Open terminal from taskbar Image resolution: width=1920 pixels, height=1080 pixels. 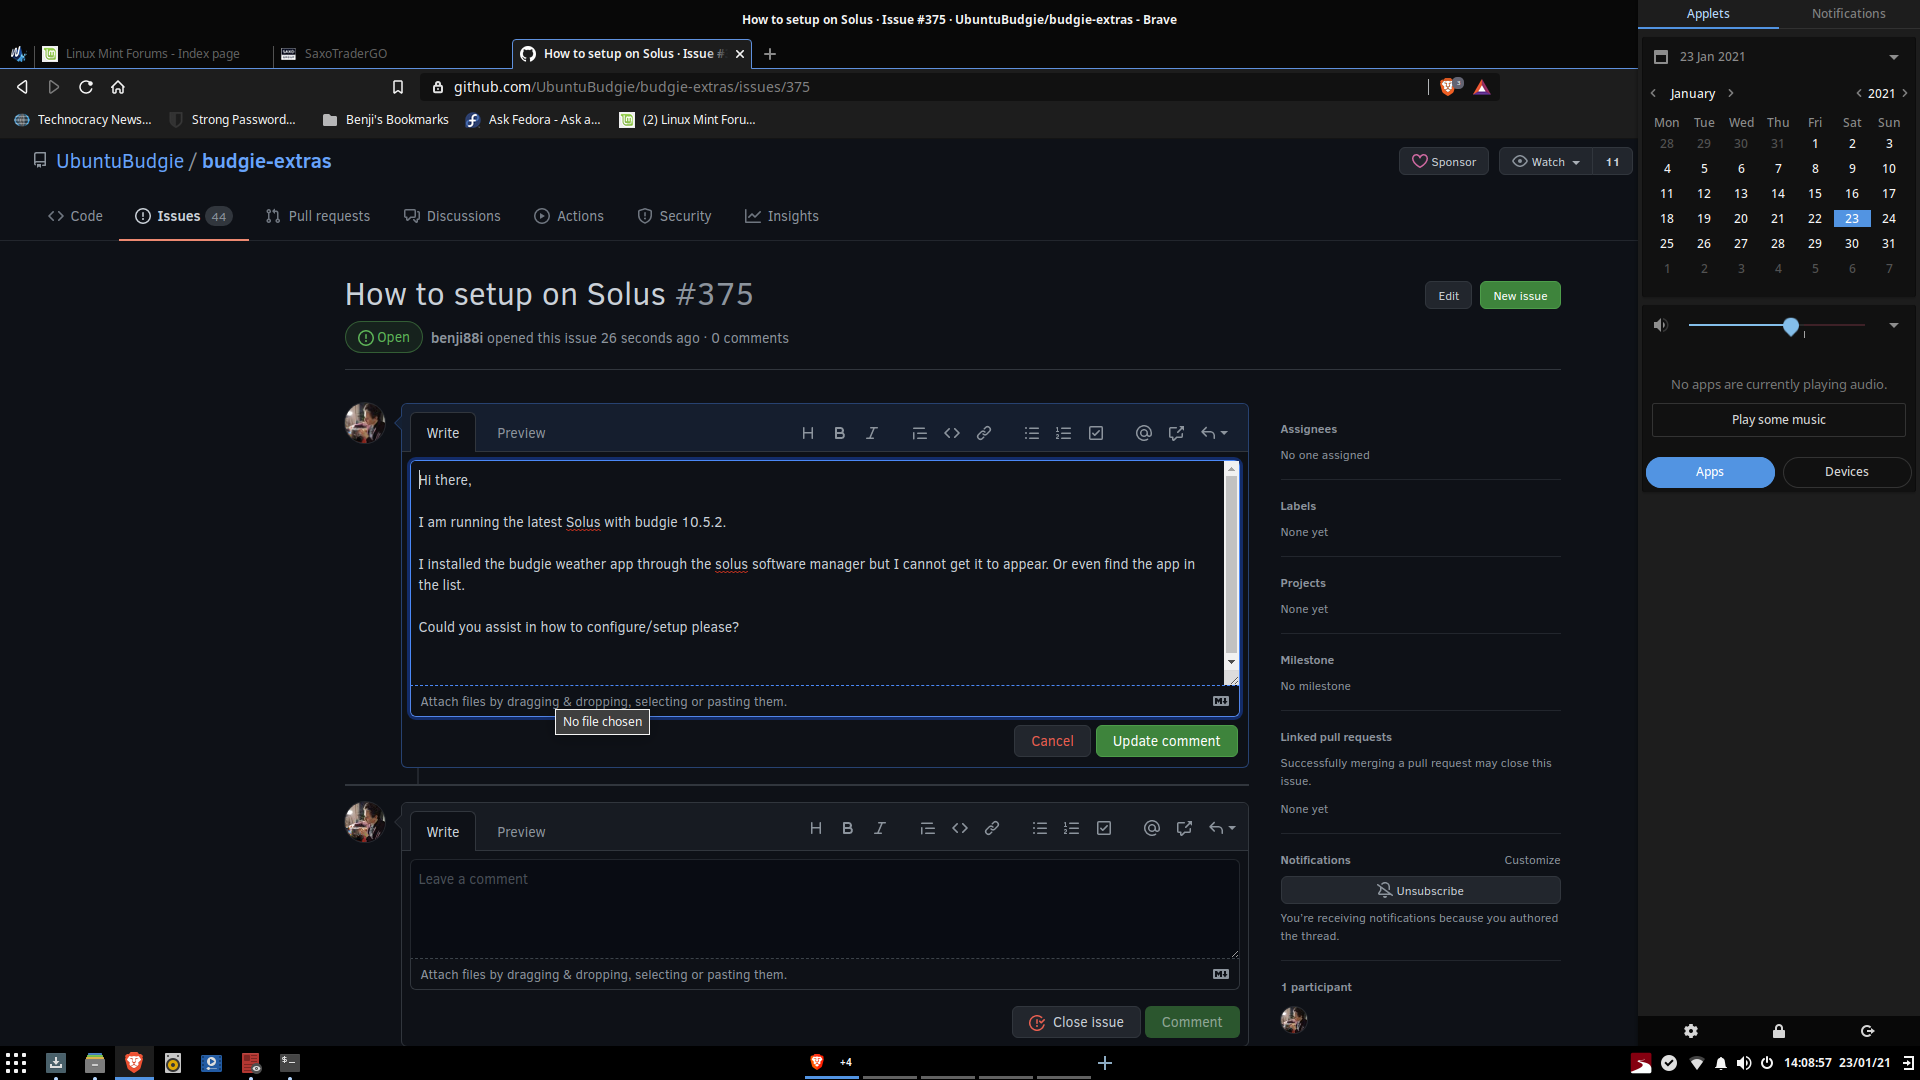coord(289,1062)
